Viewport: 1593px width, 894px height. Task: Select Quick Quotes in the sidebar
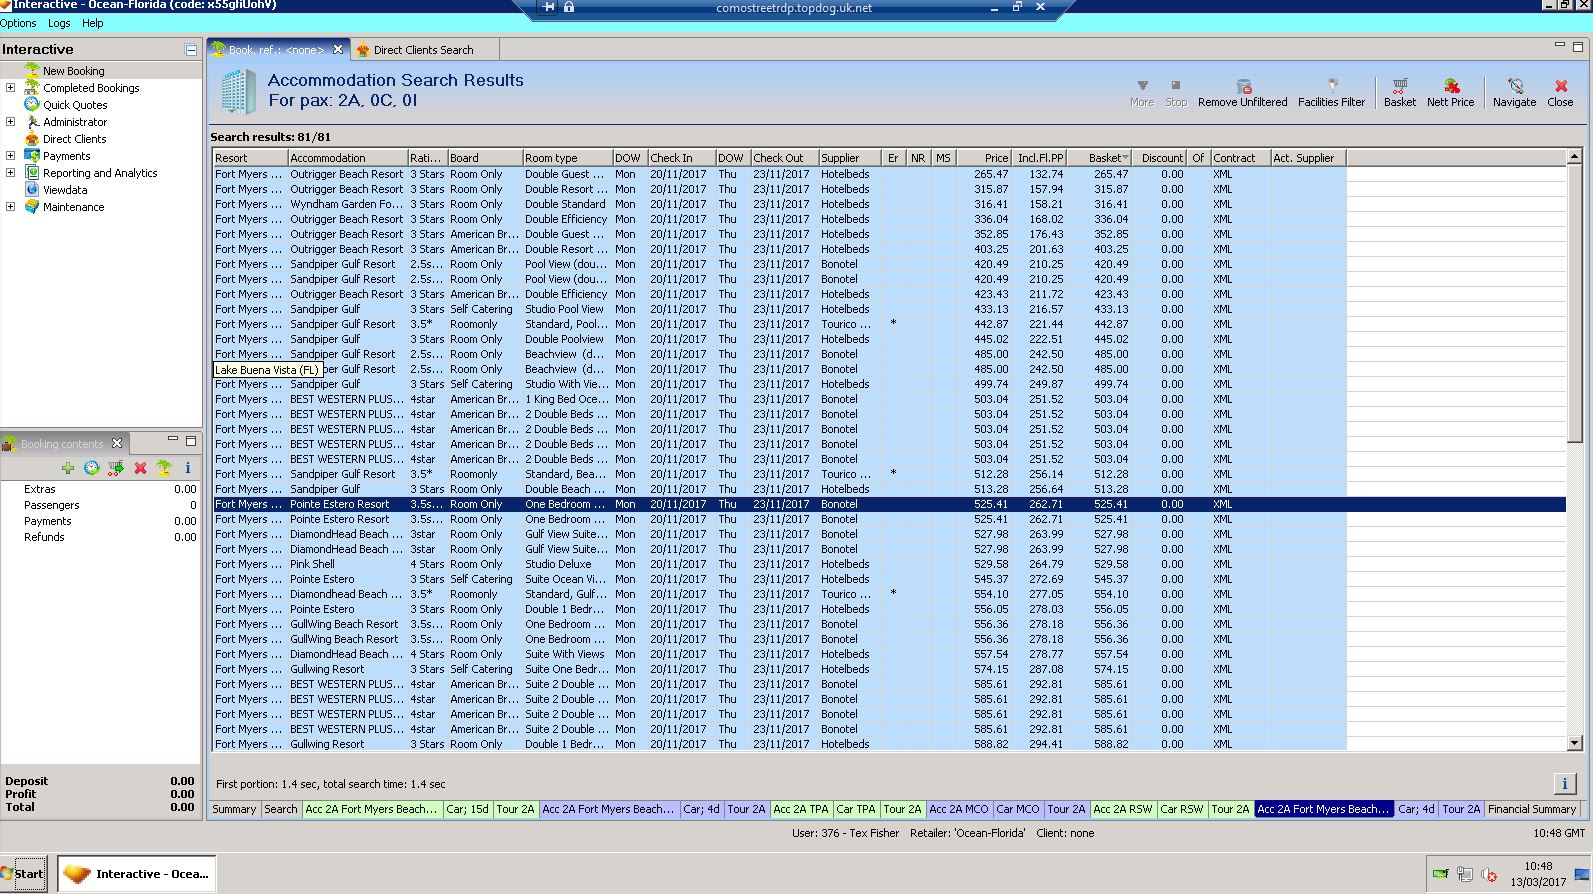[x=75, y=105]
